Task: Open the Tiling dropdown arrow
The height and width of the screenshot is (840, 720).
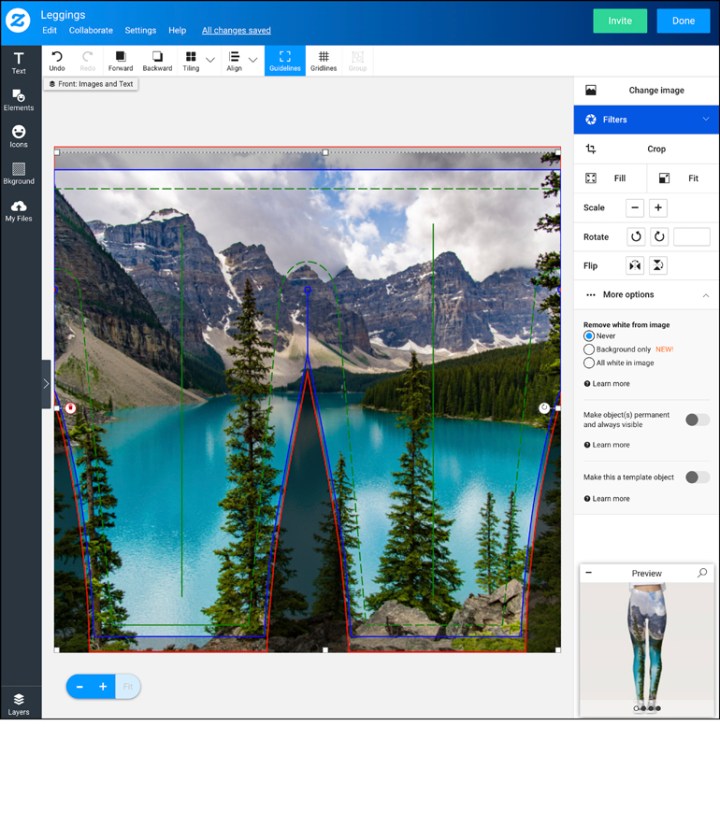Action: 210,60
